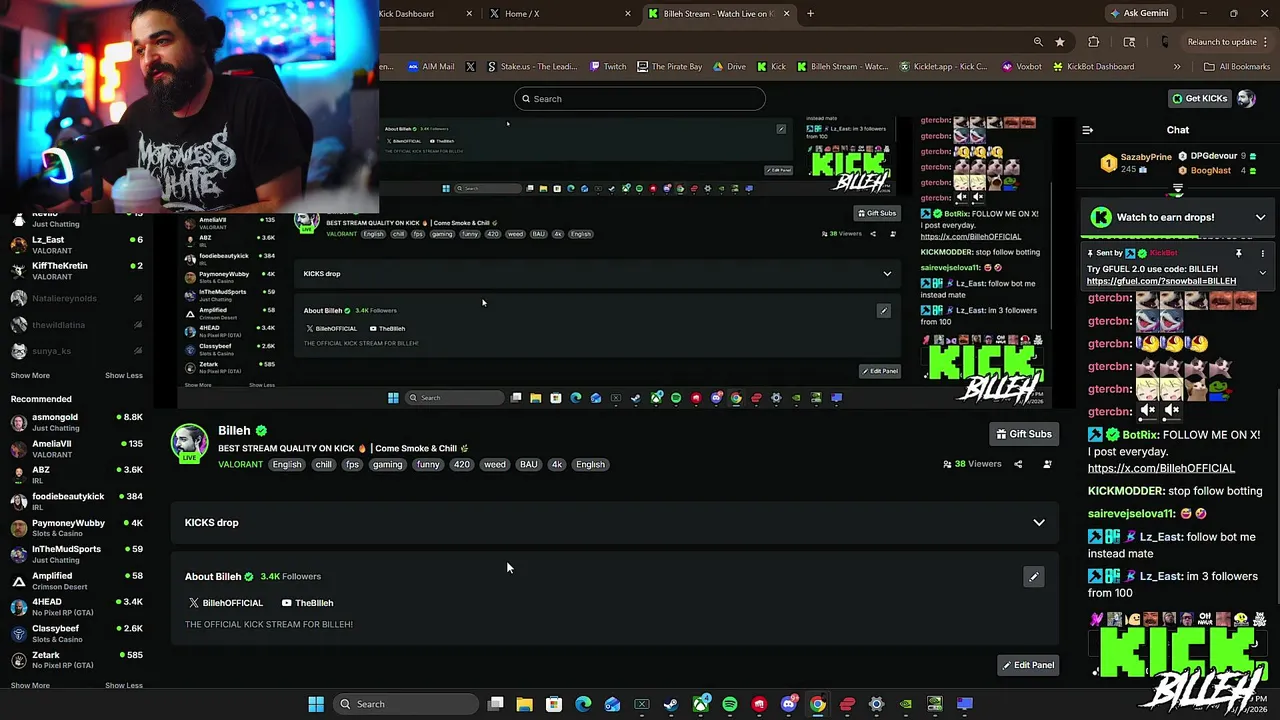Image resolution: width=1280 pixels, height=720 pixels.
Task: Edit About Billeh with the pencil icon
Action: [1034, 577]
